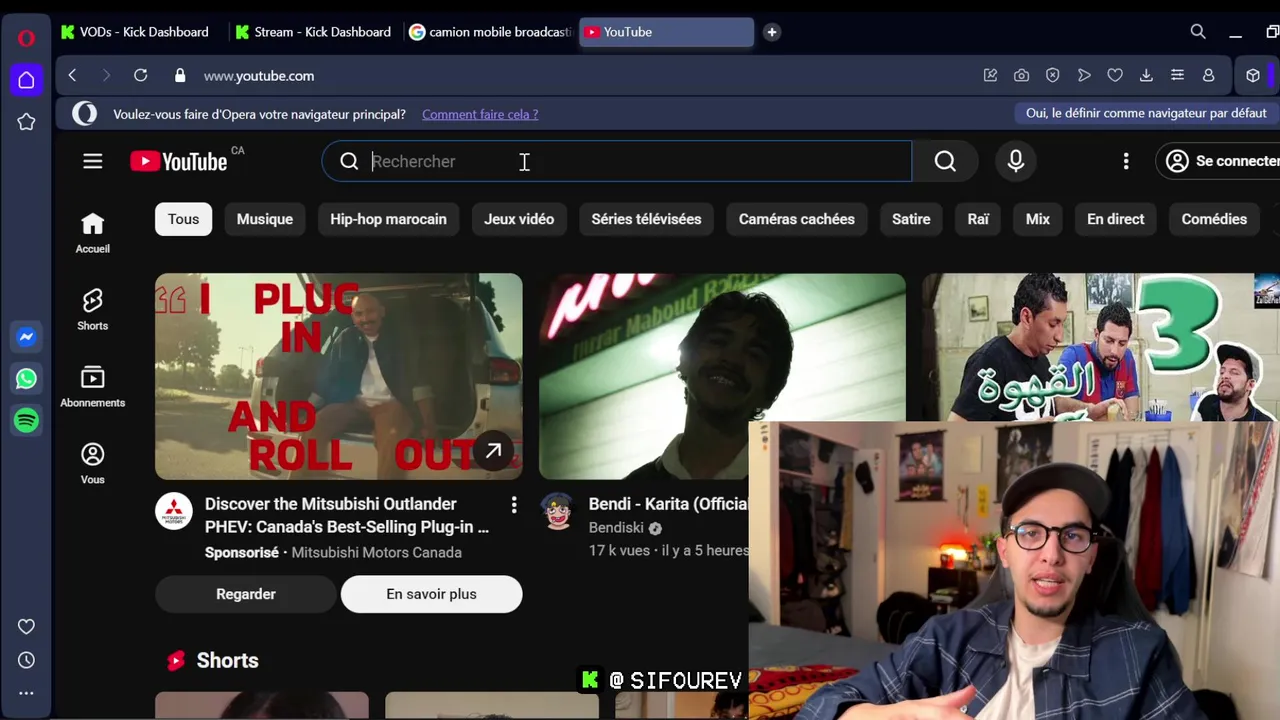
Task: Click the address bar padlock icon
Action: coord(180,75)
